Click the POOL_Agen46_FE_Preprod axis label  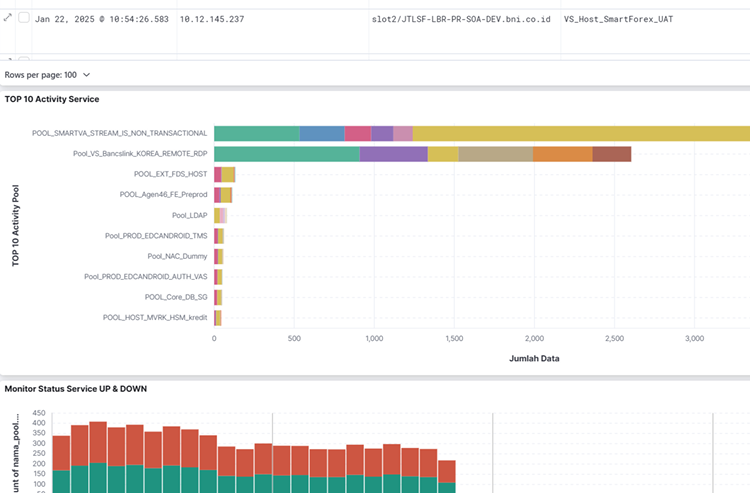pyautogui.click(x=160, y=195)
